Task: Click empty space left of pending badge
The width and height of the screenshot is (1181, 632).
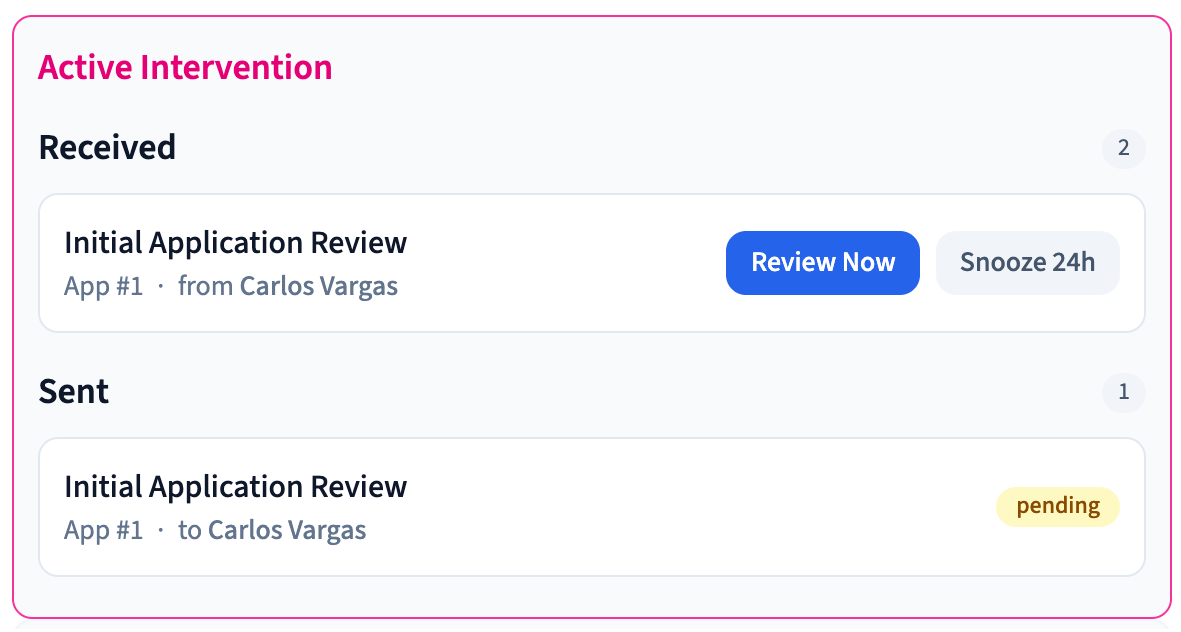Action: [x=700, y=507]
